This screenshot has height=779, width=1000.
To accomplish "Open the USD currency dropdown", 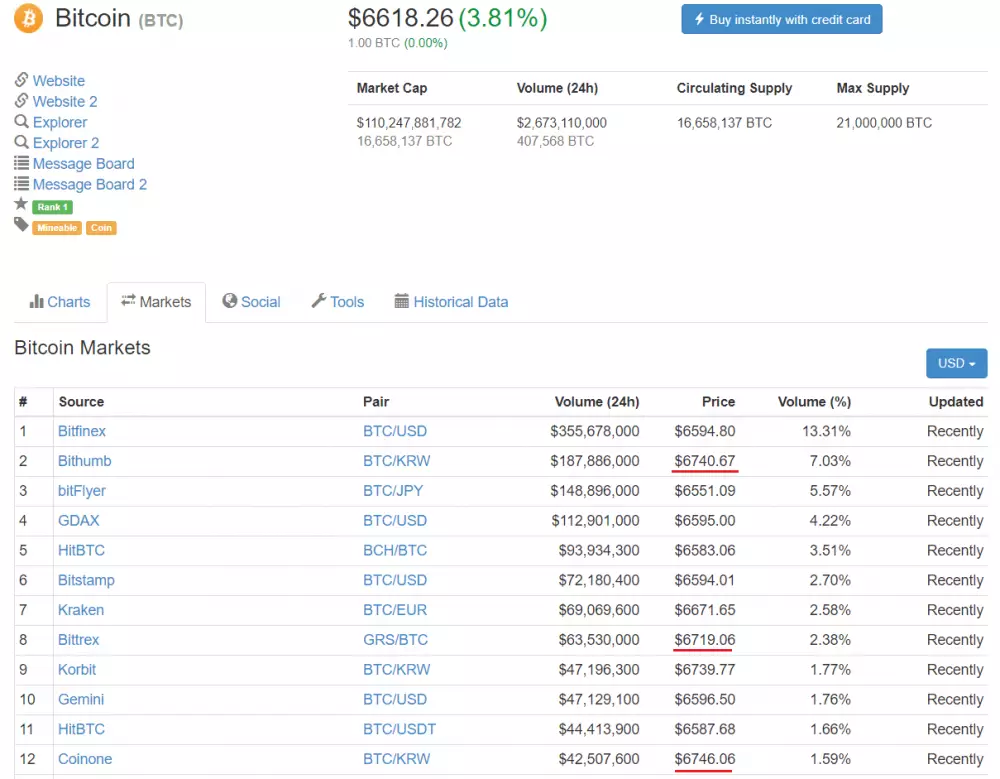I will coord(955,363).
